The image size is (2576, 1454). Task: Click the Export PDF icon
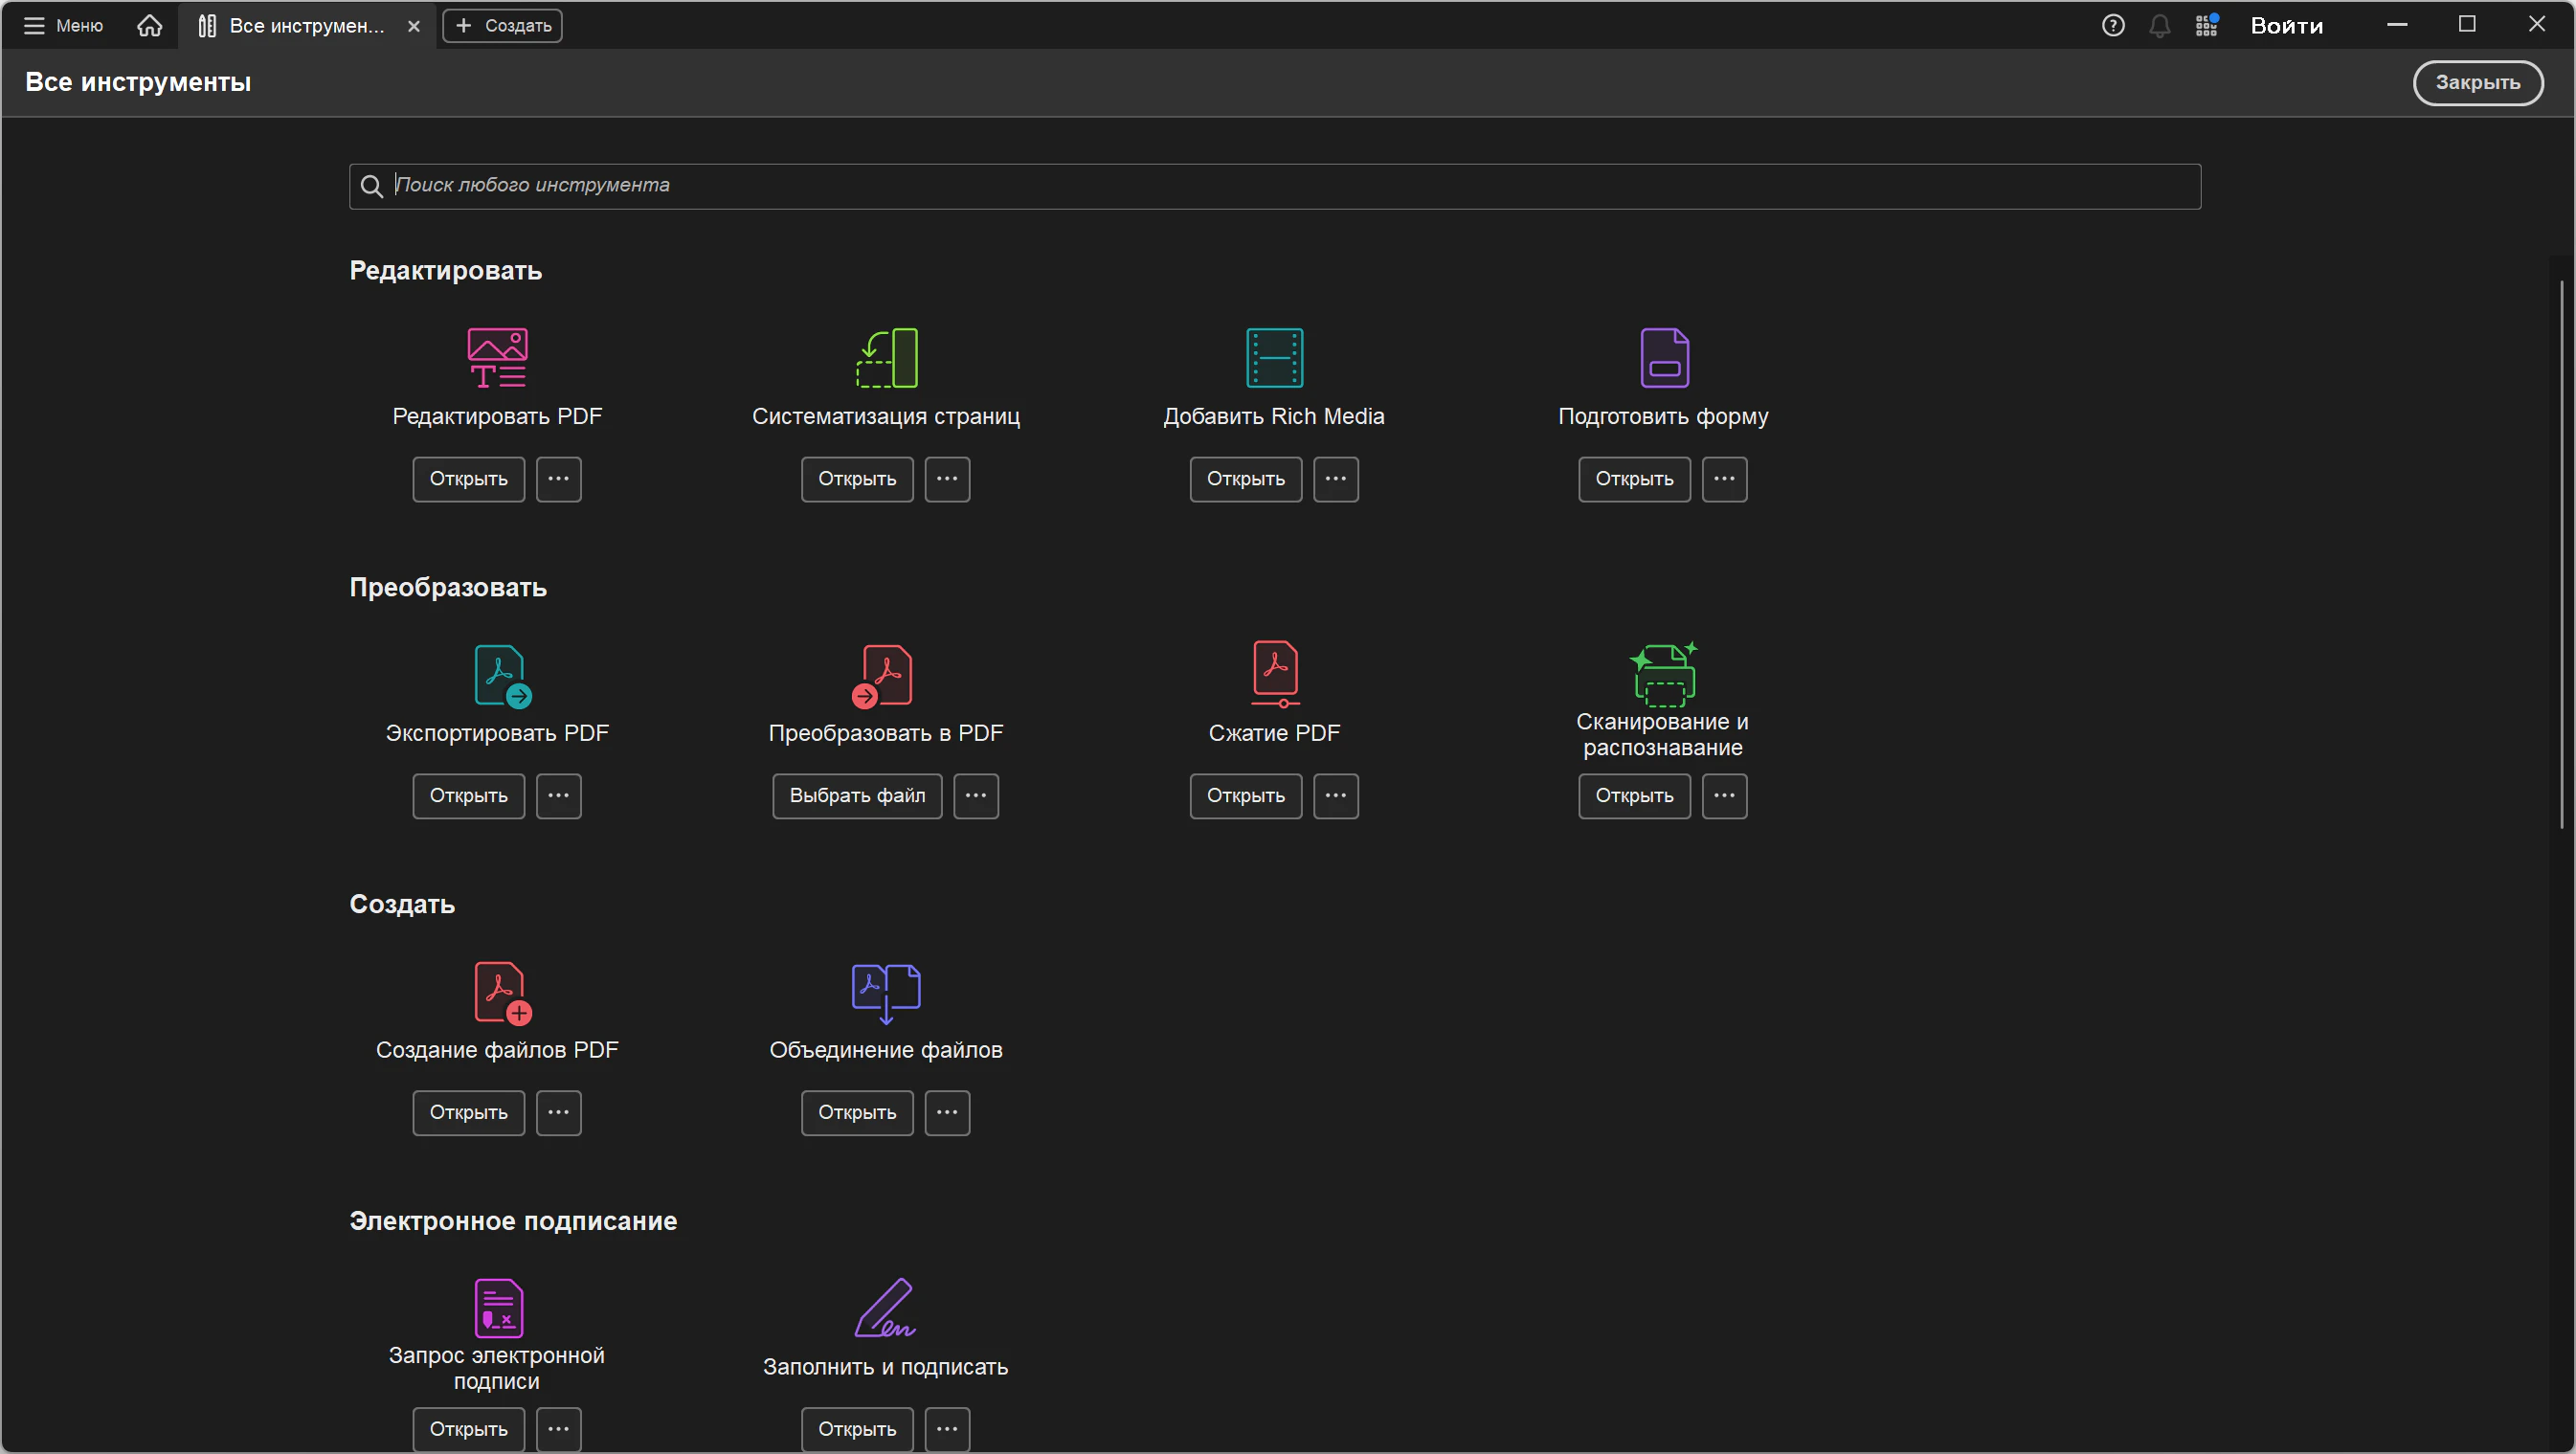501,675
